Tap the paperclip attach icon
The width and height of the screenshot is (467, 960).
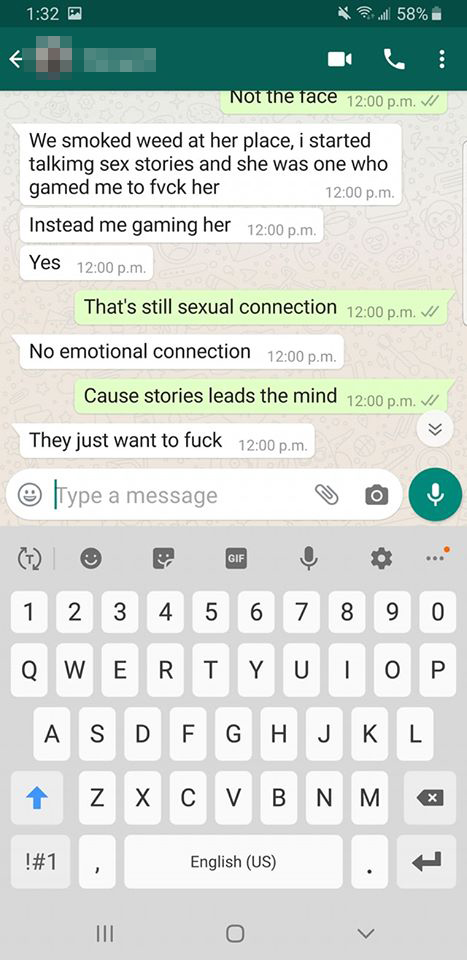[327, 495]
